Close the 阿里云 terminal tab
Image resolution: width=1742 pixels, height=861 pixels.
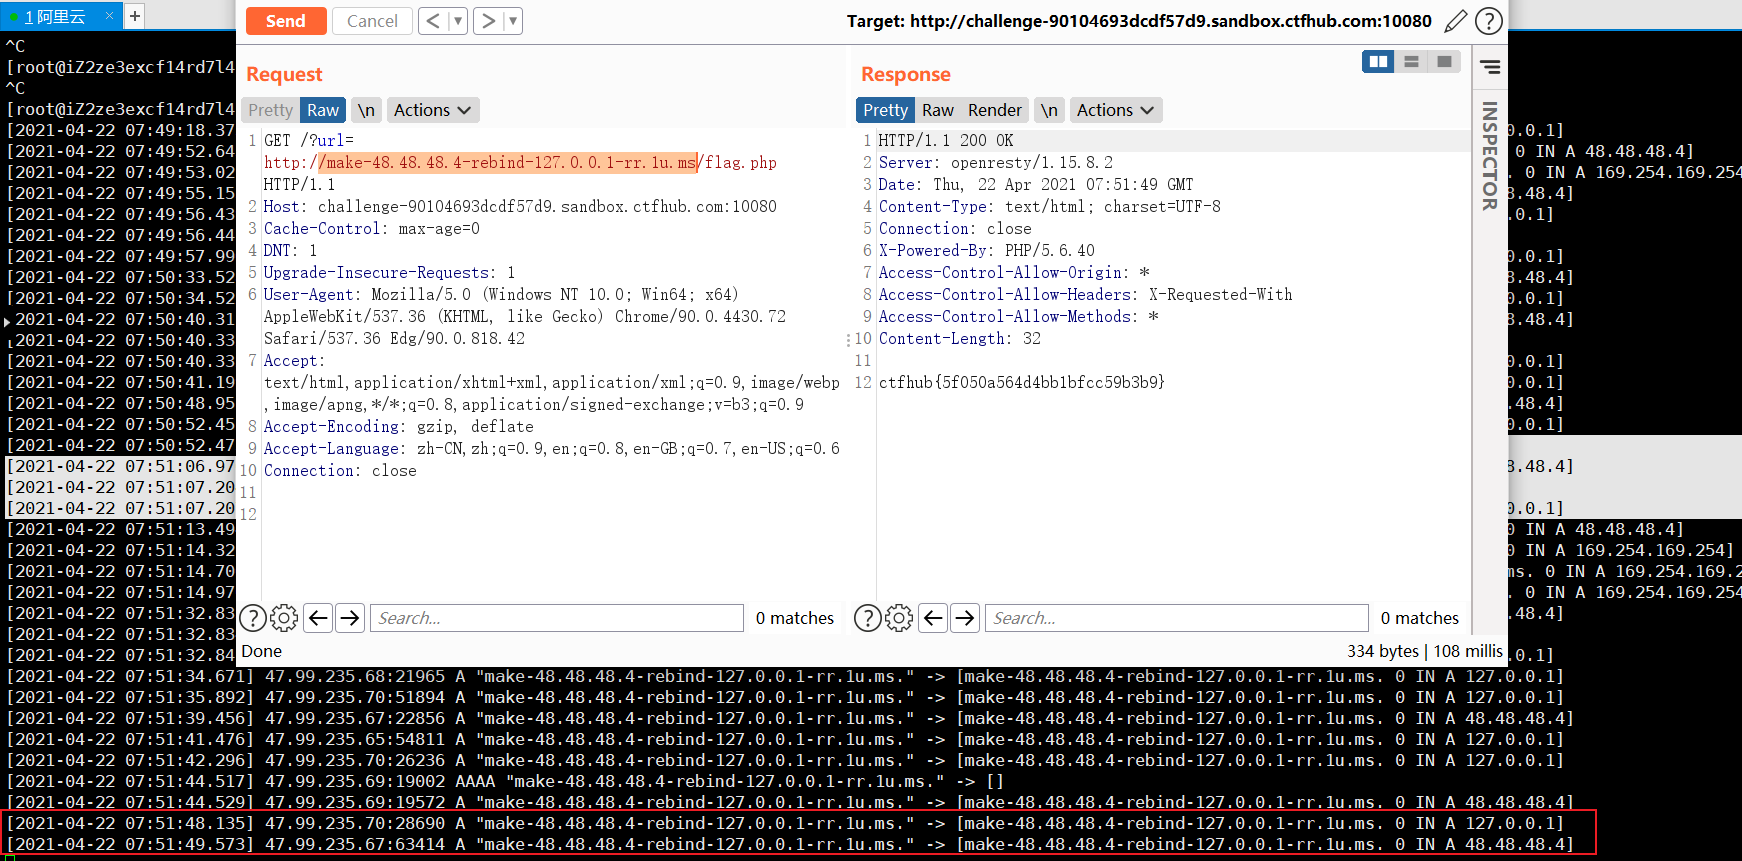[110, 16]
